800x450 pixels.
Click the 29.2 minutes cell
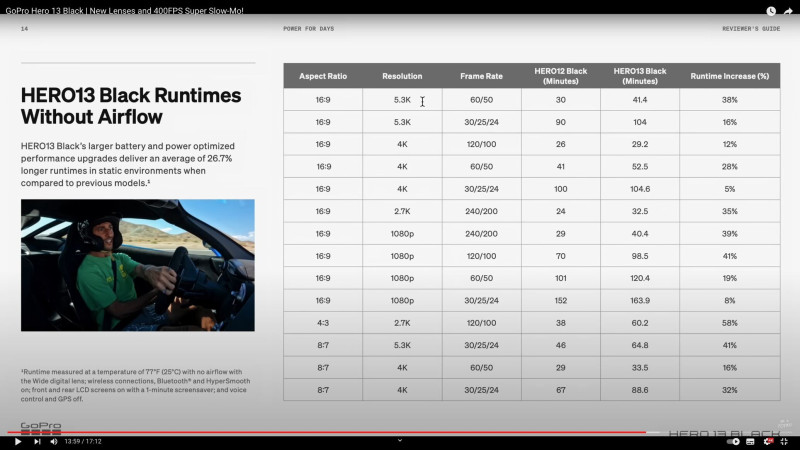click(x=640, y=144)
